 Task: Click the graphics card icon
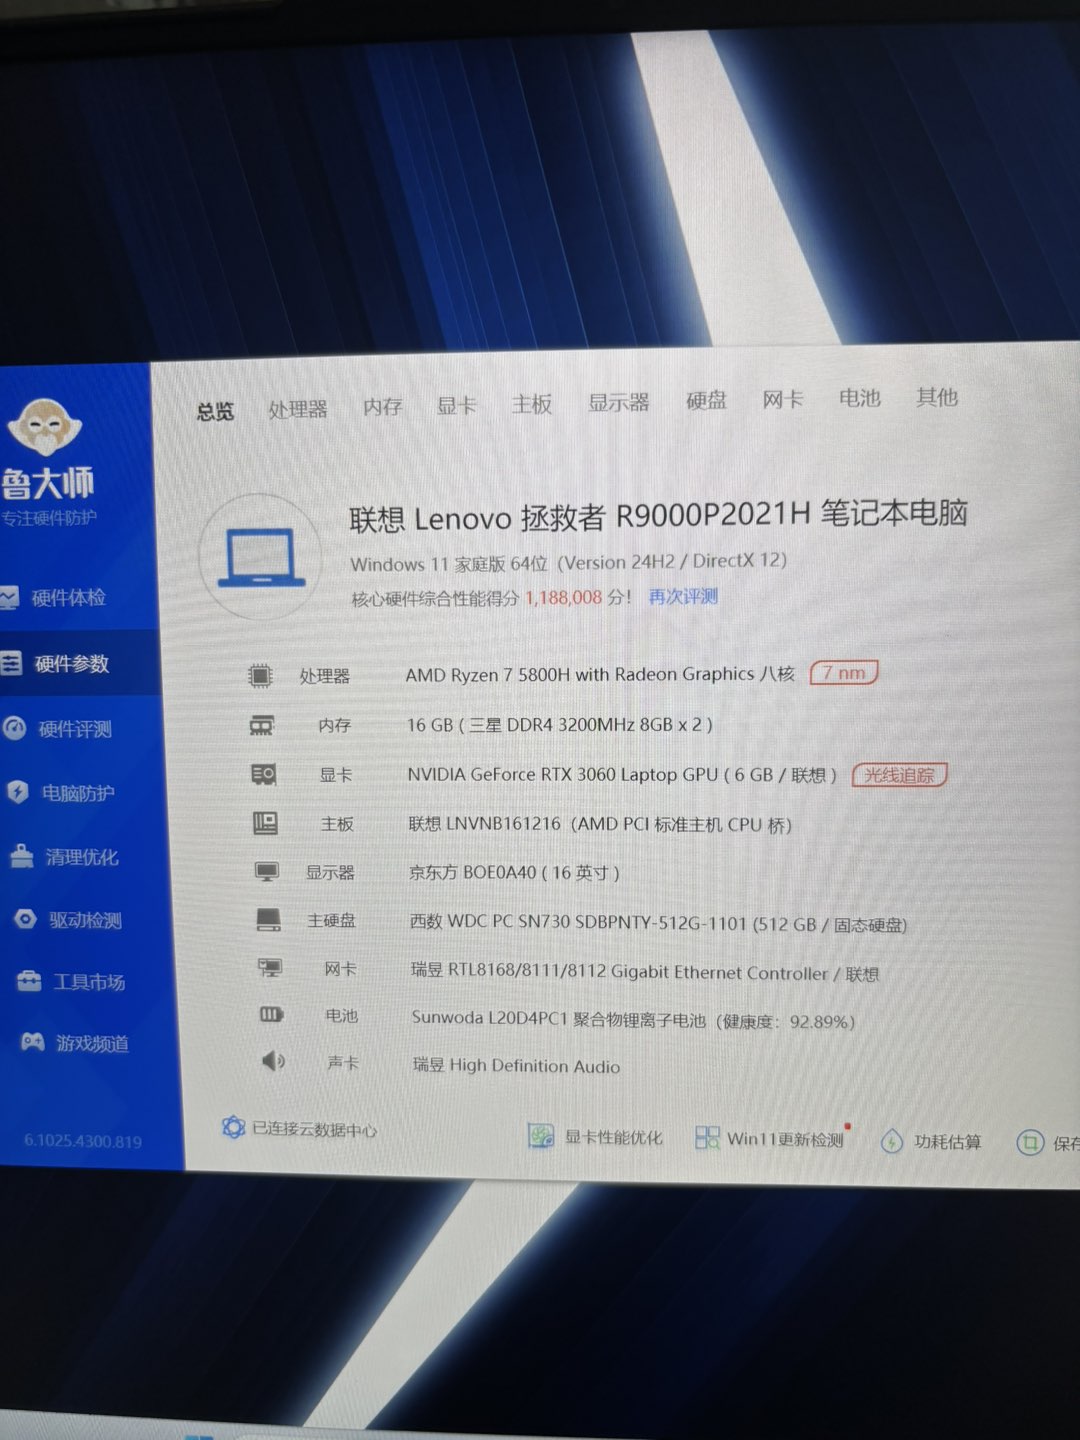pos(263,774)
